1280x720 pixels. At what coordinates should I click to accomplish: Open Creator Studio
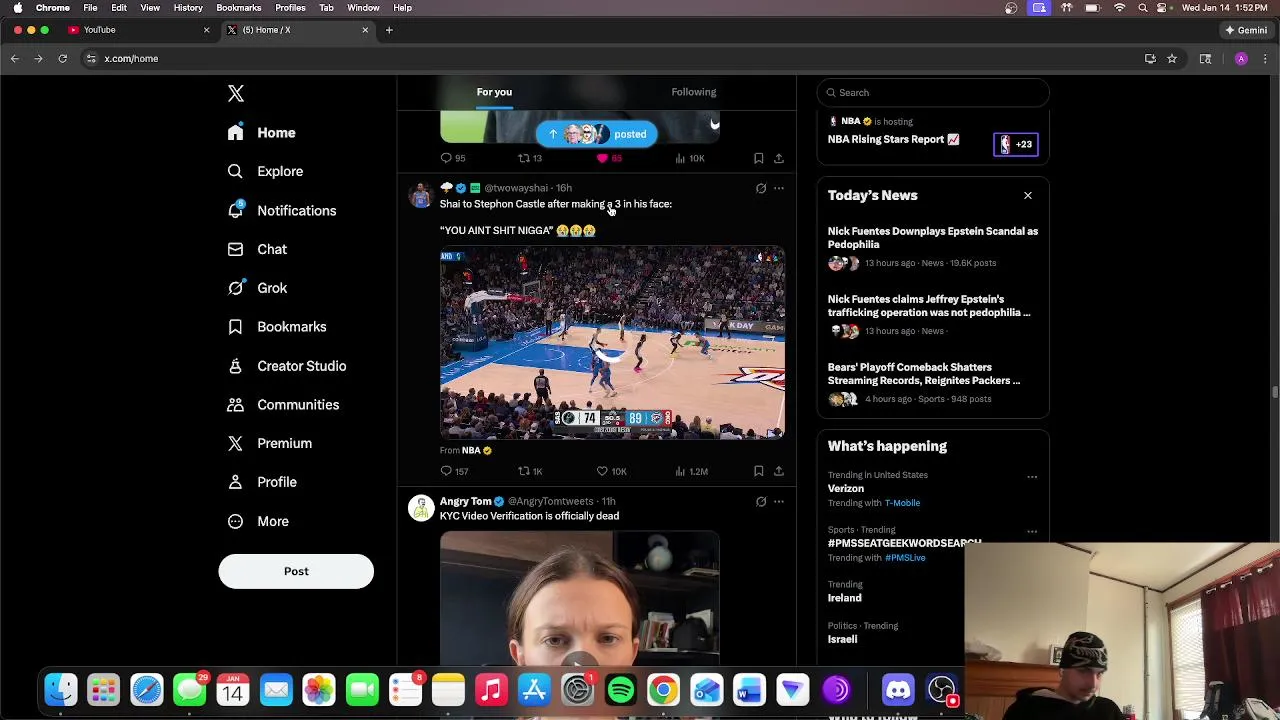click(287, 366)
